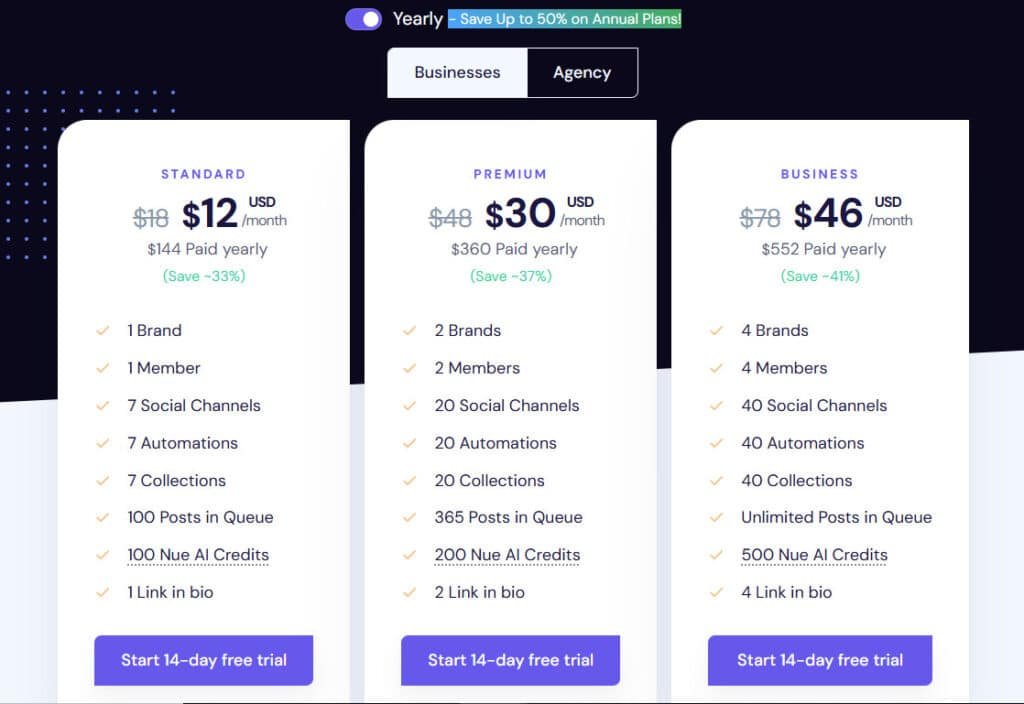
Task: Open the 100 Nue AI Credits details
Action: [x=197, y=554]
